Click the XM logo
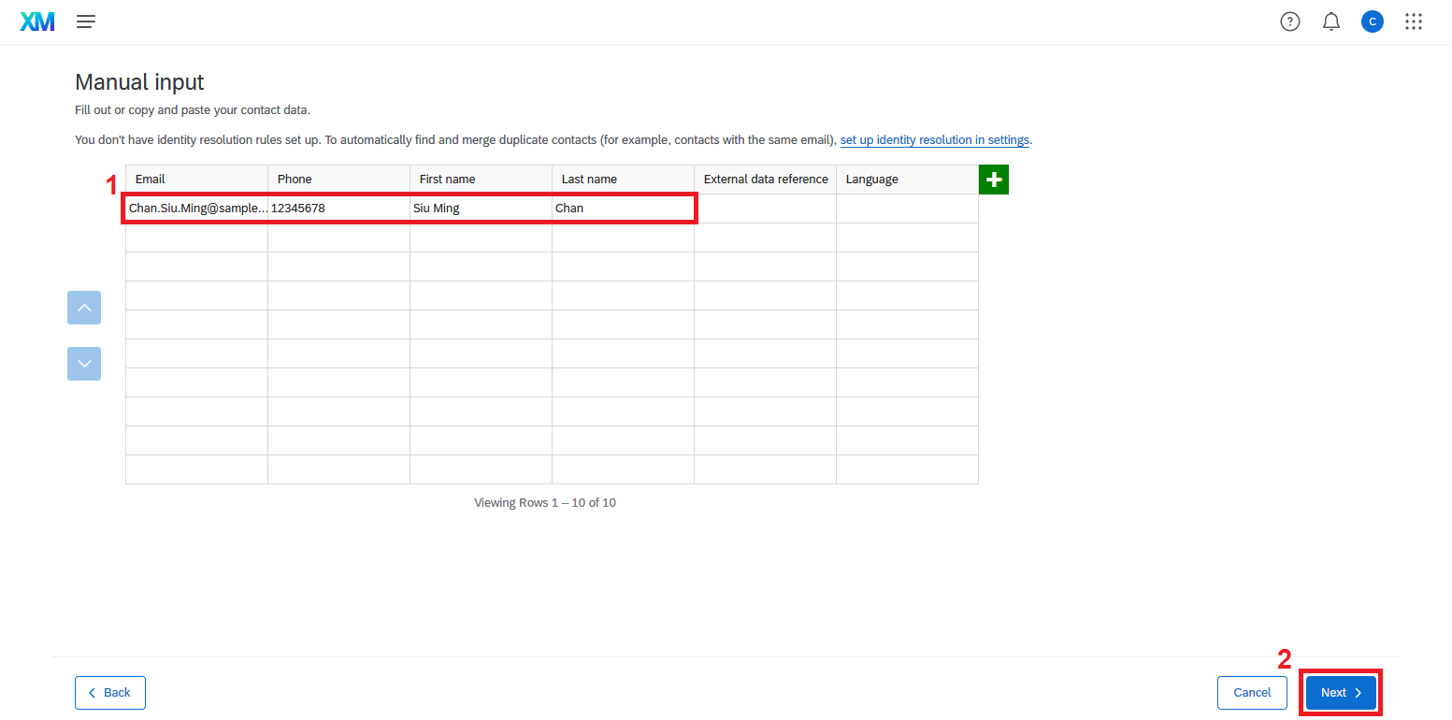The width and height of the screenshot is (1452, 720). (37, 21)
